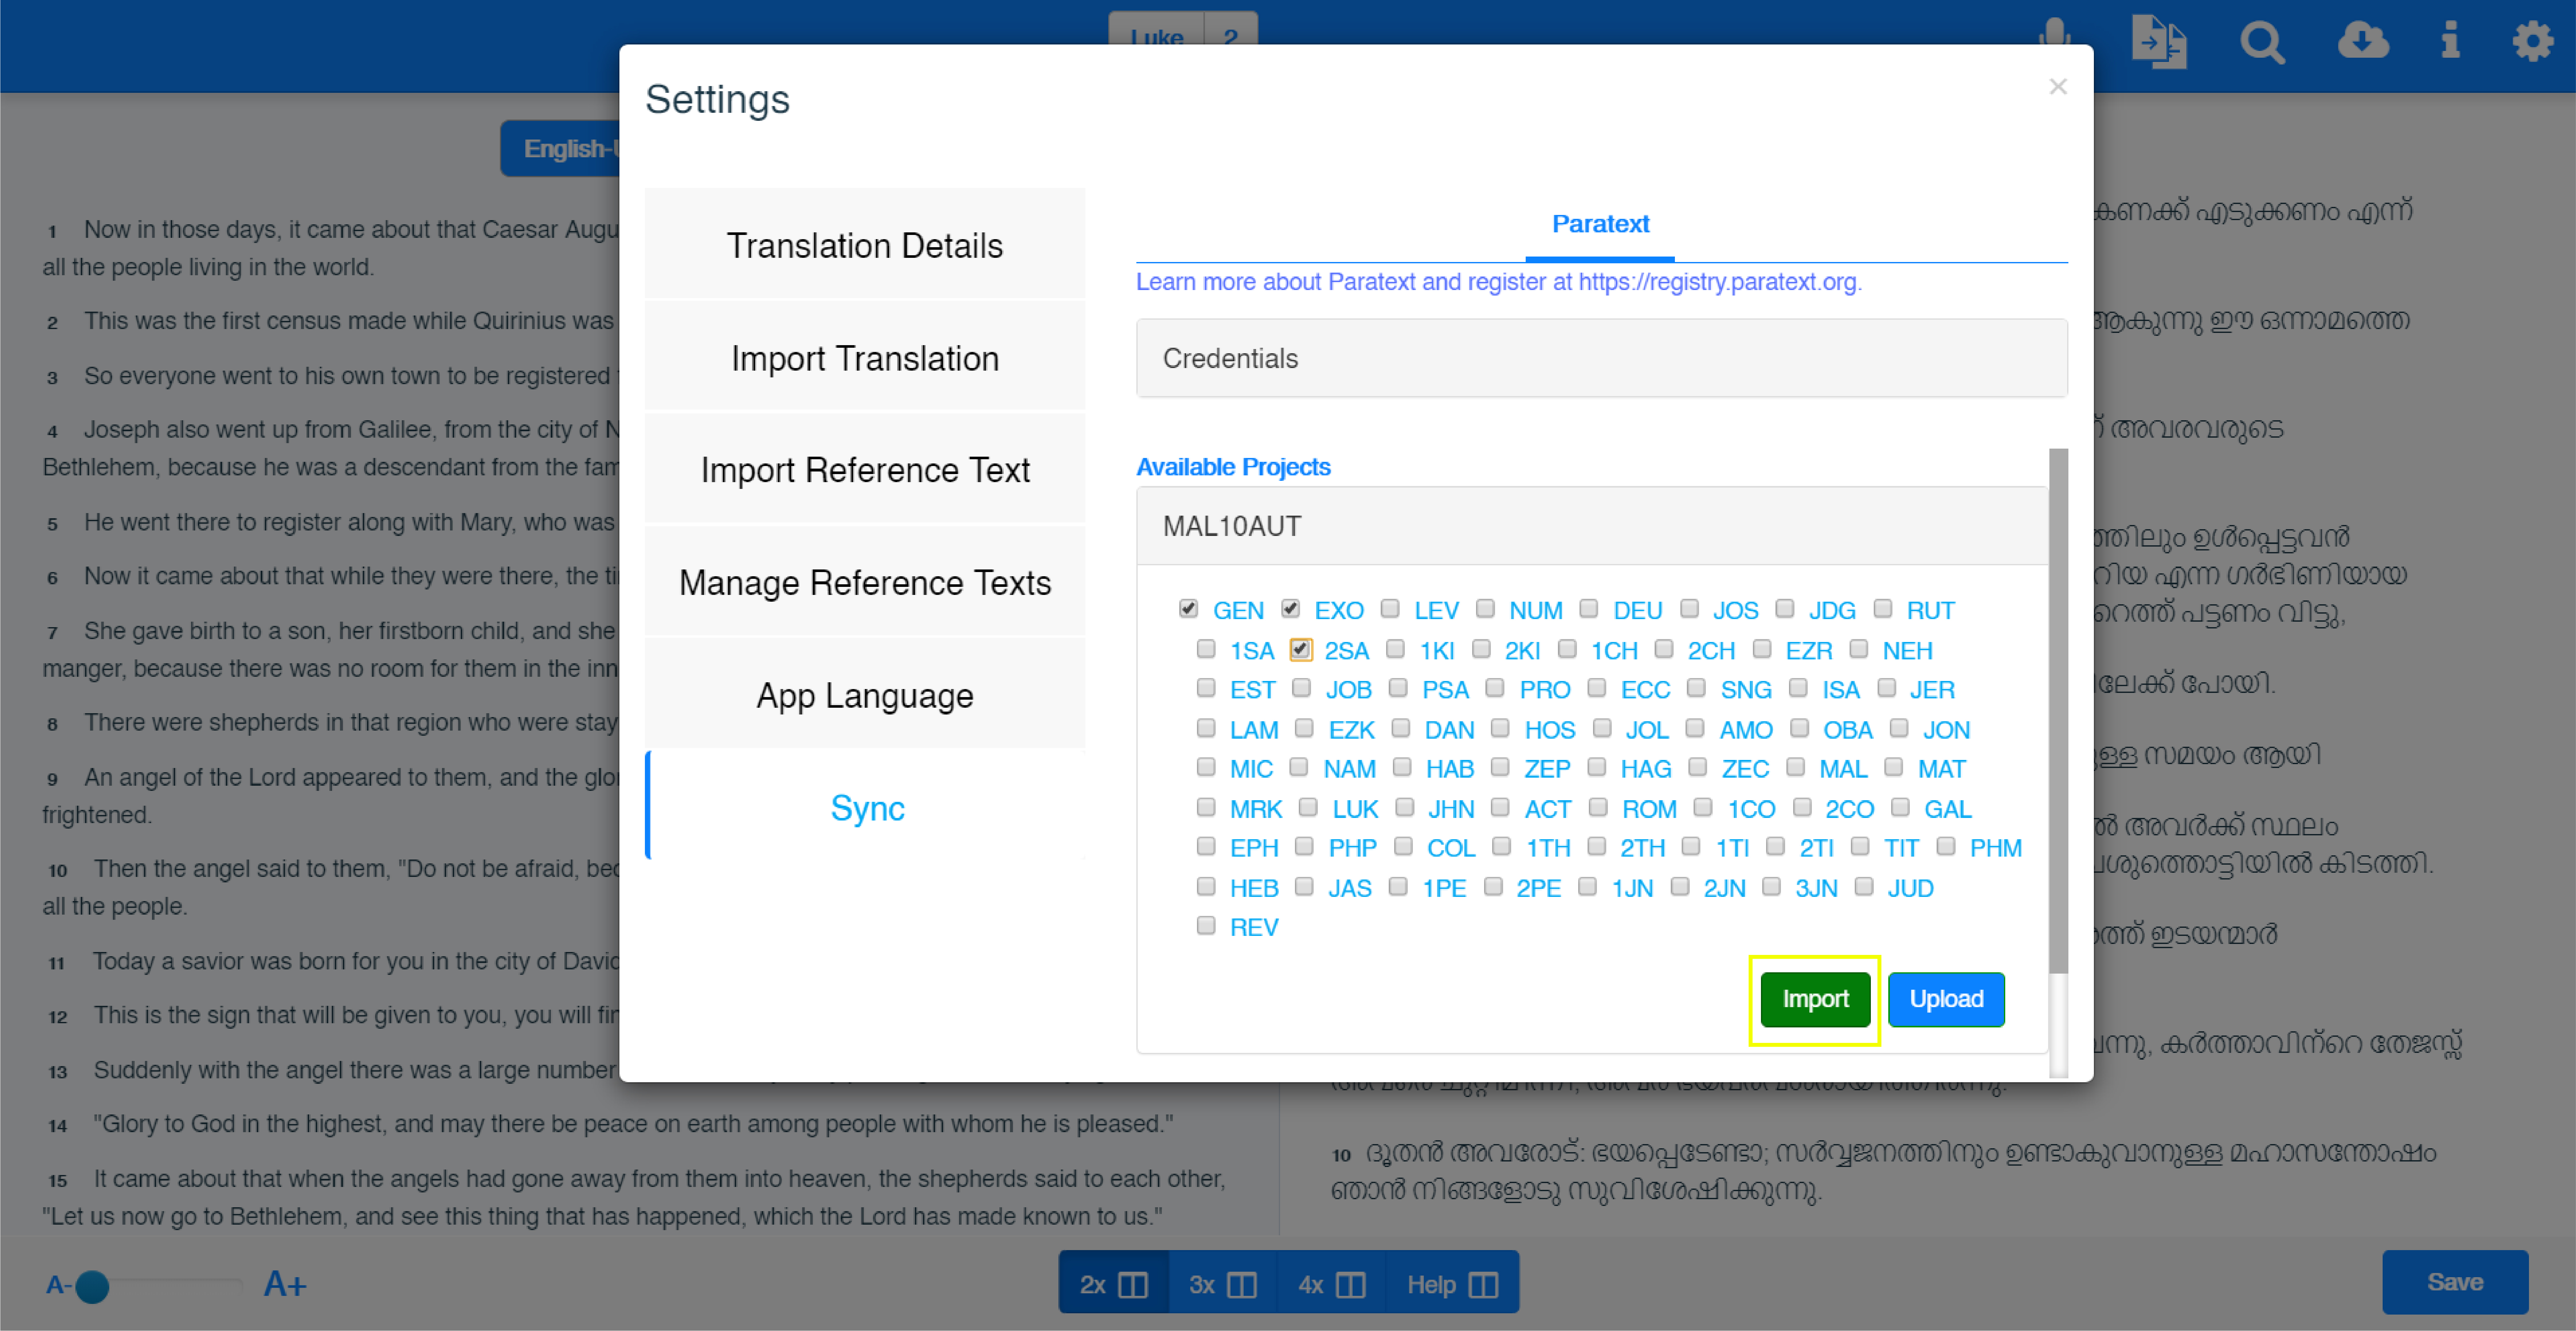Check the ISA book checkbox
The height and width of the screenshot is (1331, 2576).
[x=1798, y=688]
